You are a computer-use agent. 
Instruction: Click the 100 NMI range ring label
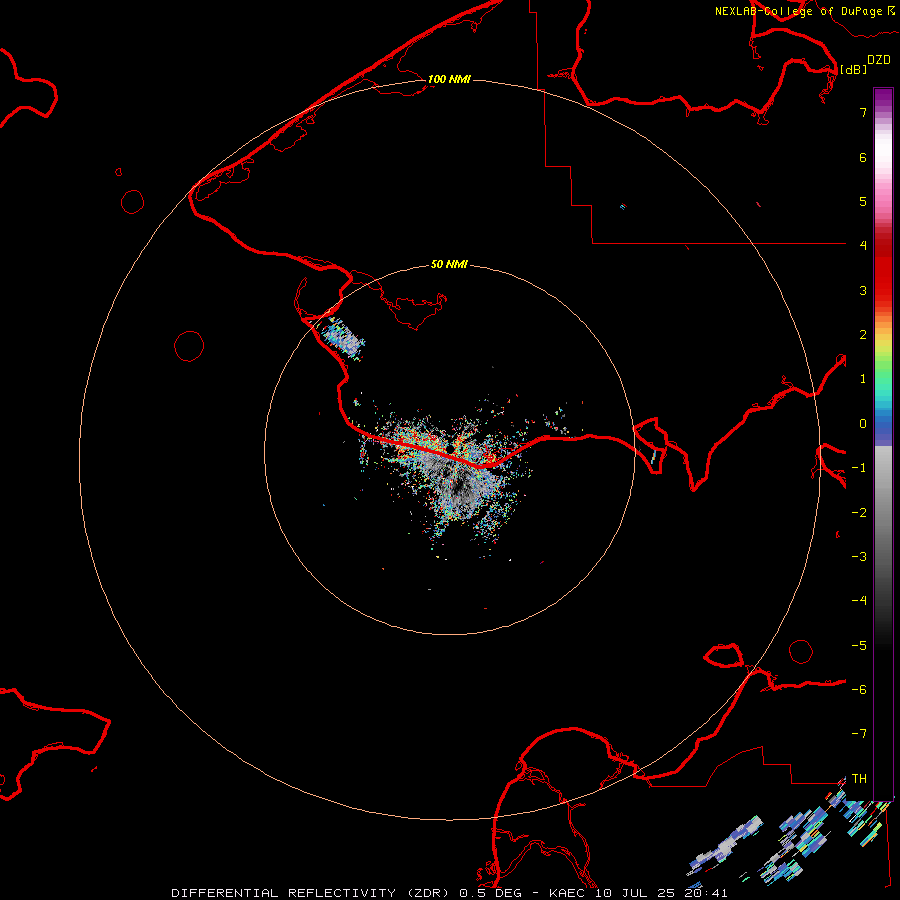pos(449,79)
